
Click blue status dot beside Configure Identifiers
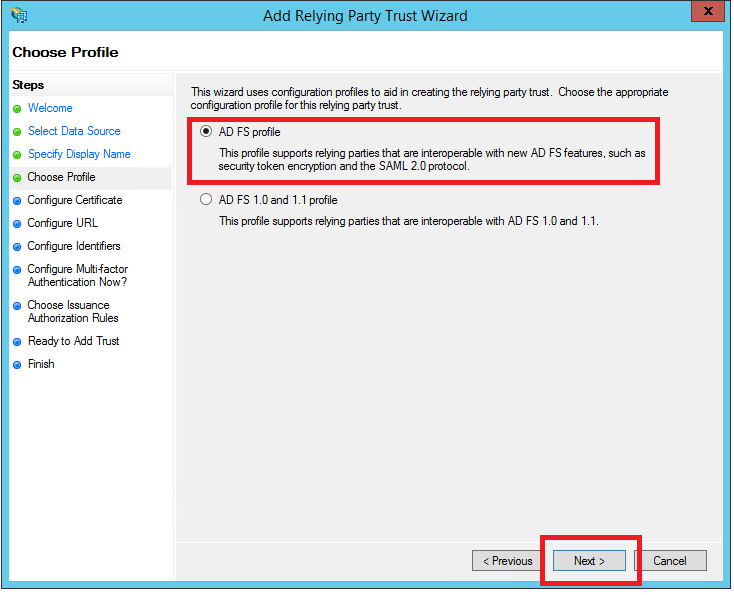pos(17,247)
